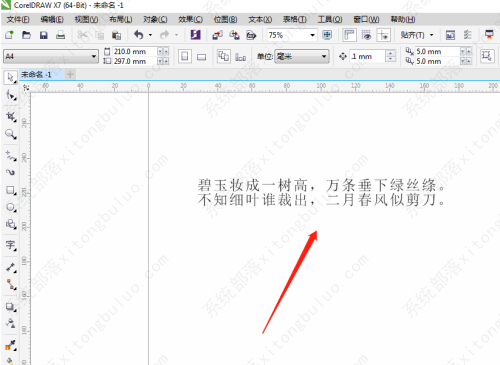This screenshot has height=365, width=500.
Task: Click the Print icon
Action: click(x=61, y=35)
